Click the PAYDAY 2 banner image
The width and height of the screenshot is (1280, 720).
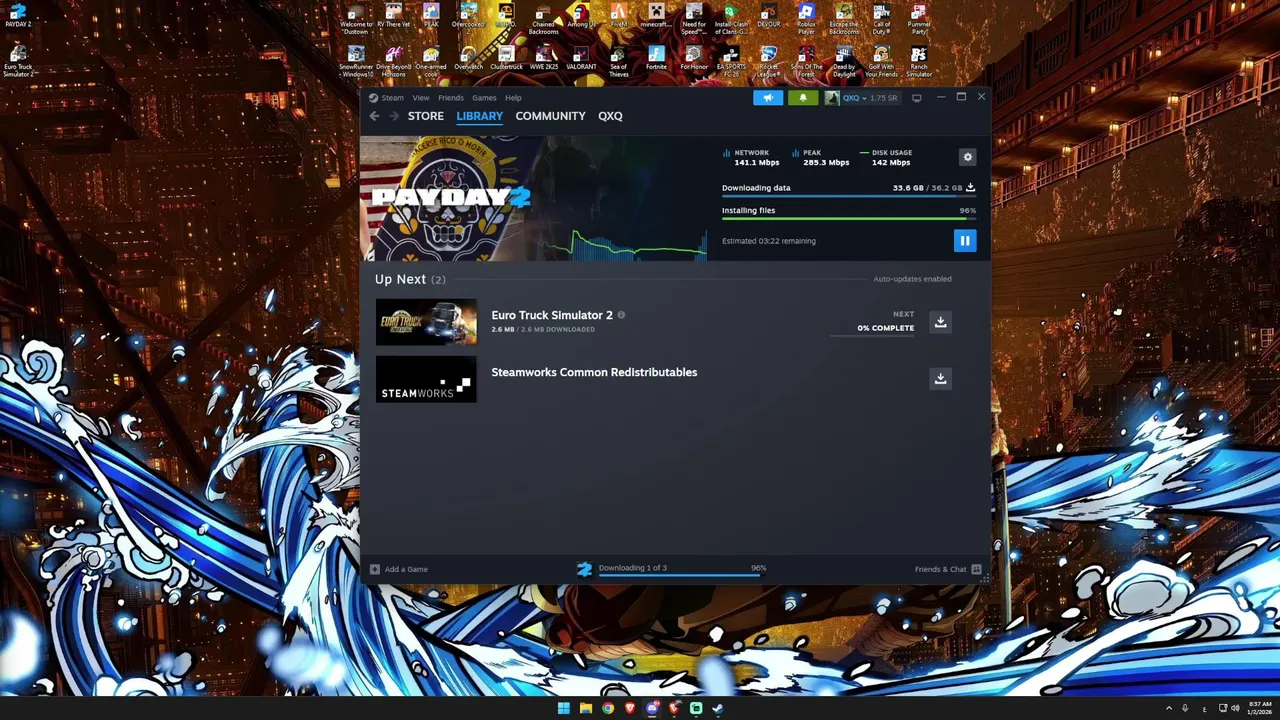coord(534,198)
